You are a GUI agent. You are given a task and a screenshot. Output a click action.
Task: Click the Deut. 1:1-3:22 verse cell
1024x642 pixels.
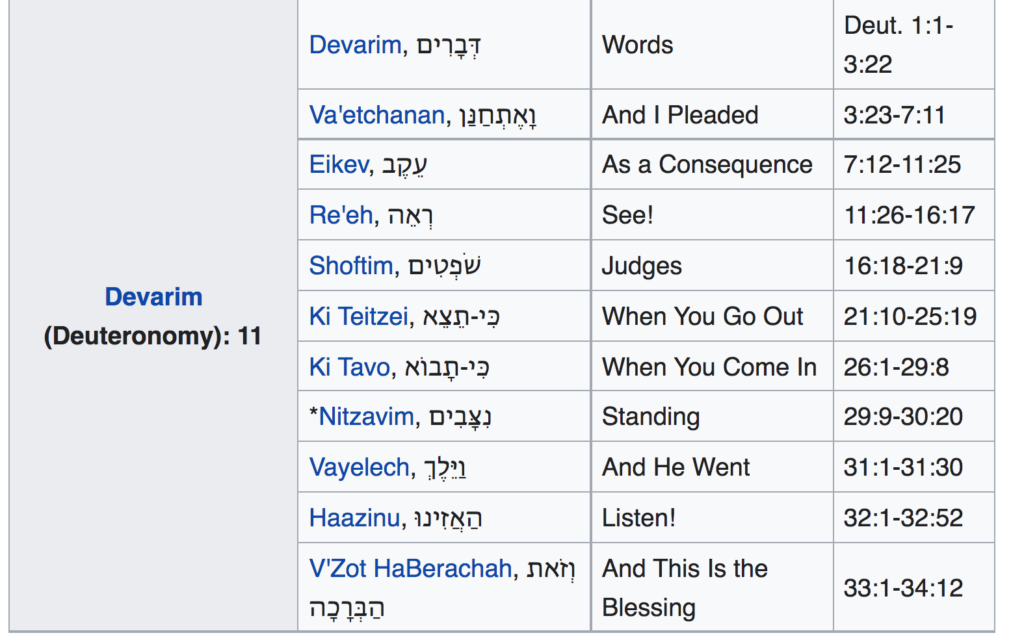click(899, 45)
